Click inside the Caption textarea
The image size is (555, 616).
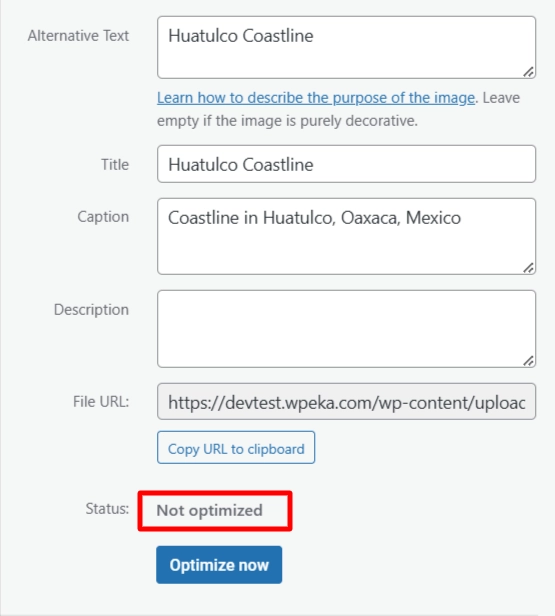point(346,236)
